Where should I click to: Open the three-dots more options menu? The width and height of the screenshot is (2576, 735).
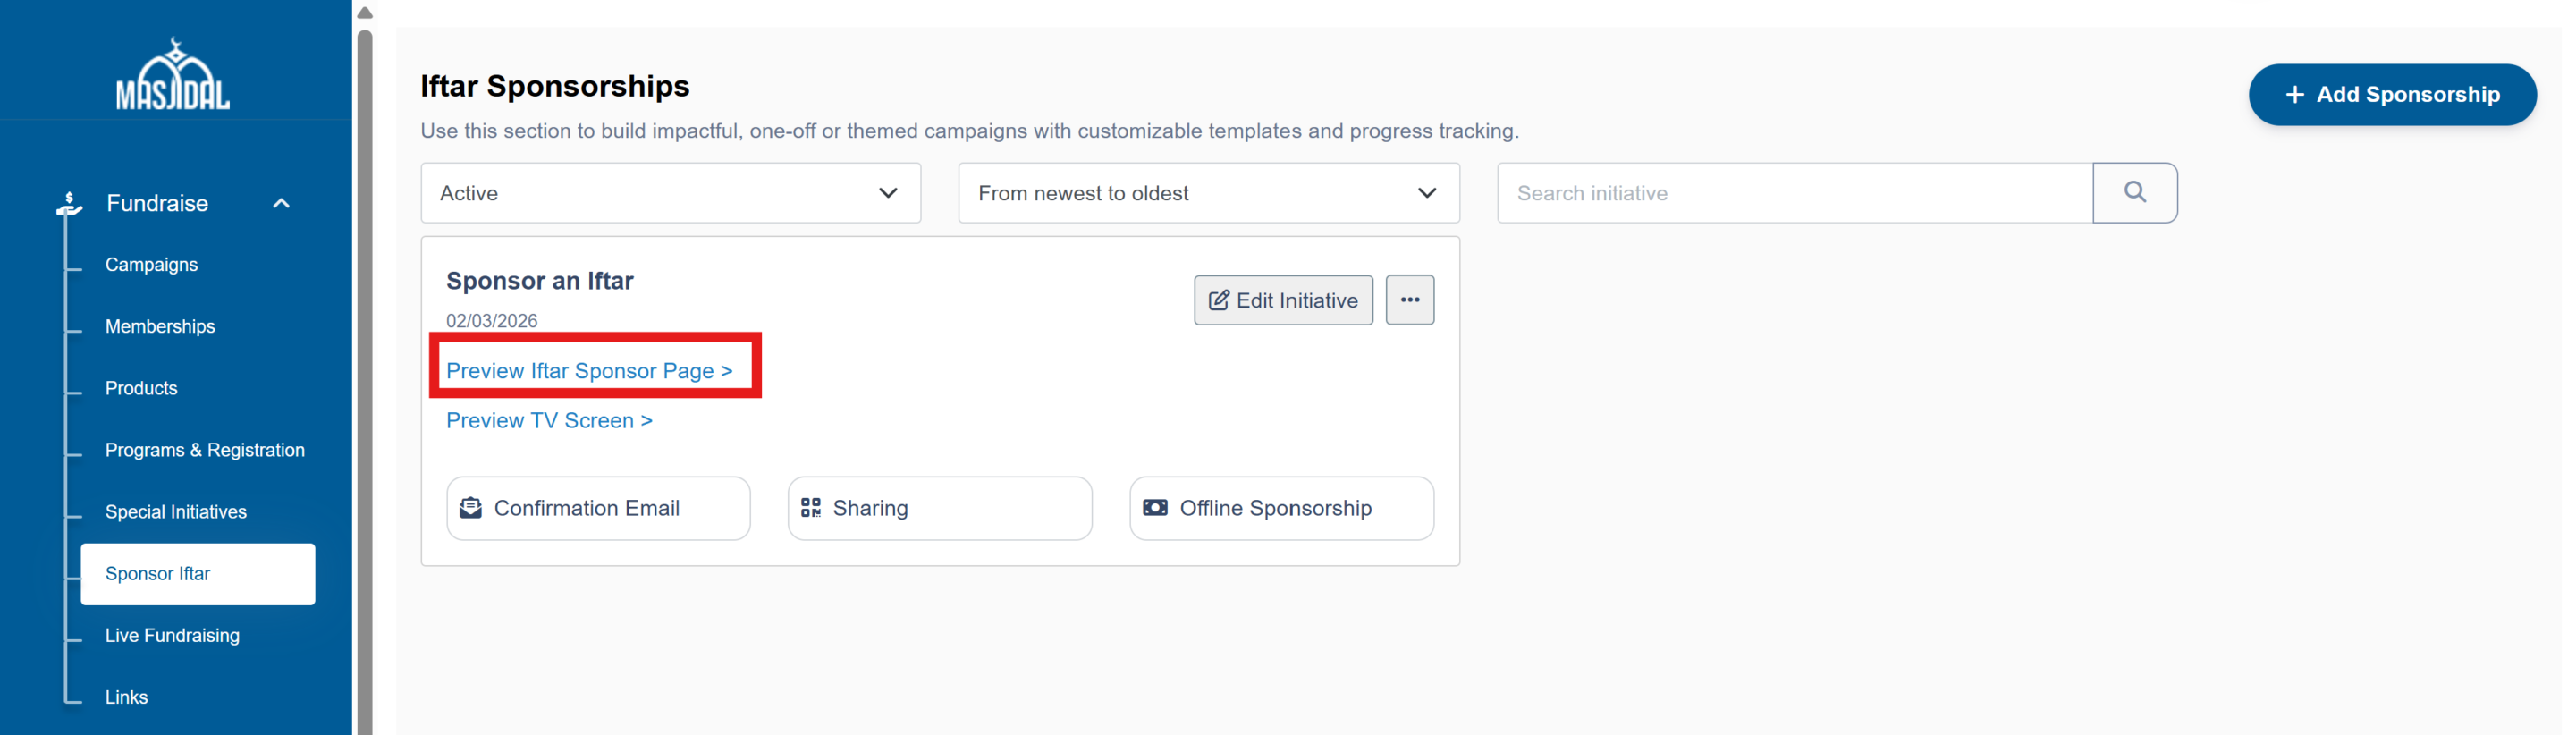point(1409,300)
